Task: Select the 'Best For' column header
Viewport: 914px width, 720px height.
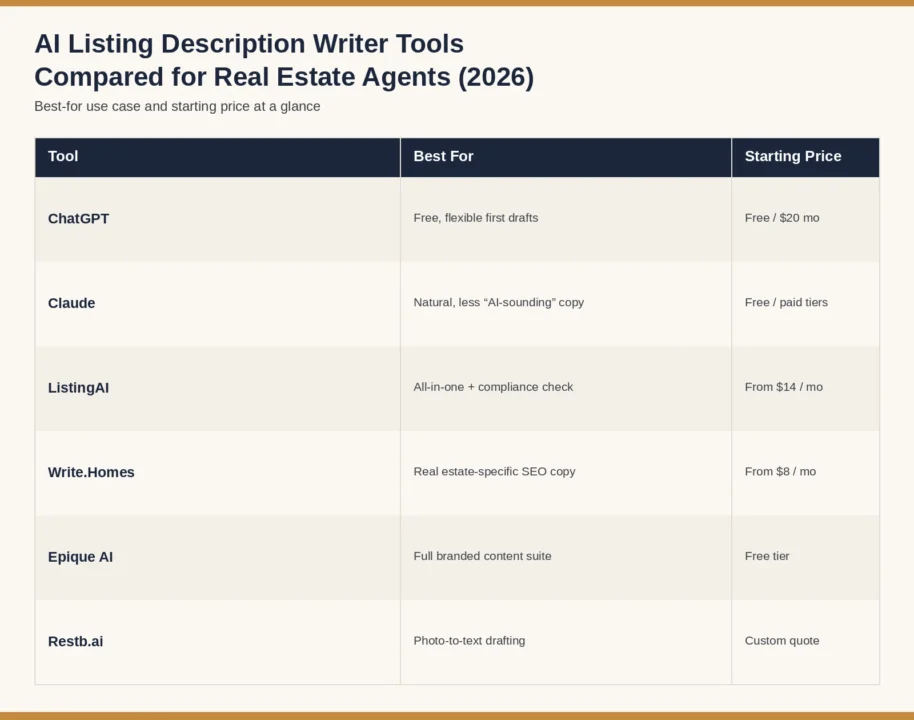Action: point(566,157)
